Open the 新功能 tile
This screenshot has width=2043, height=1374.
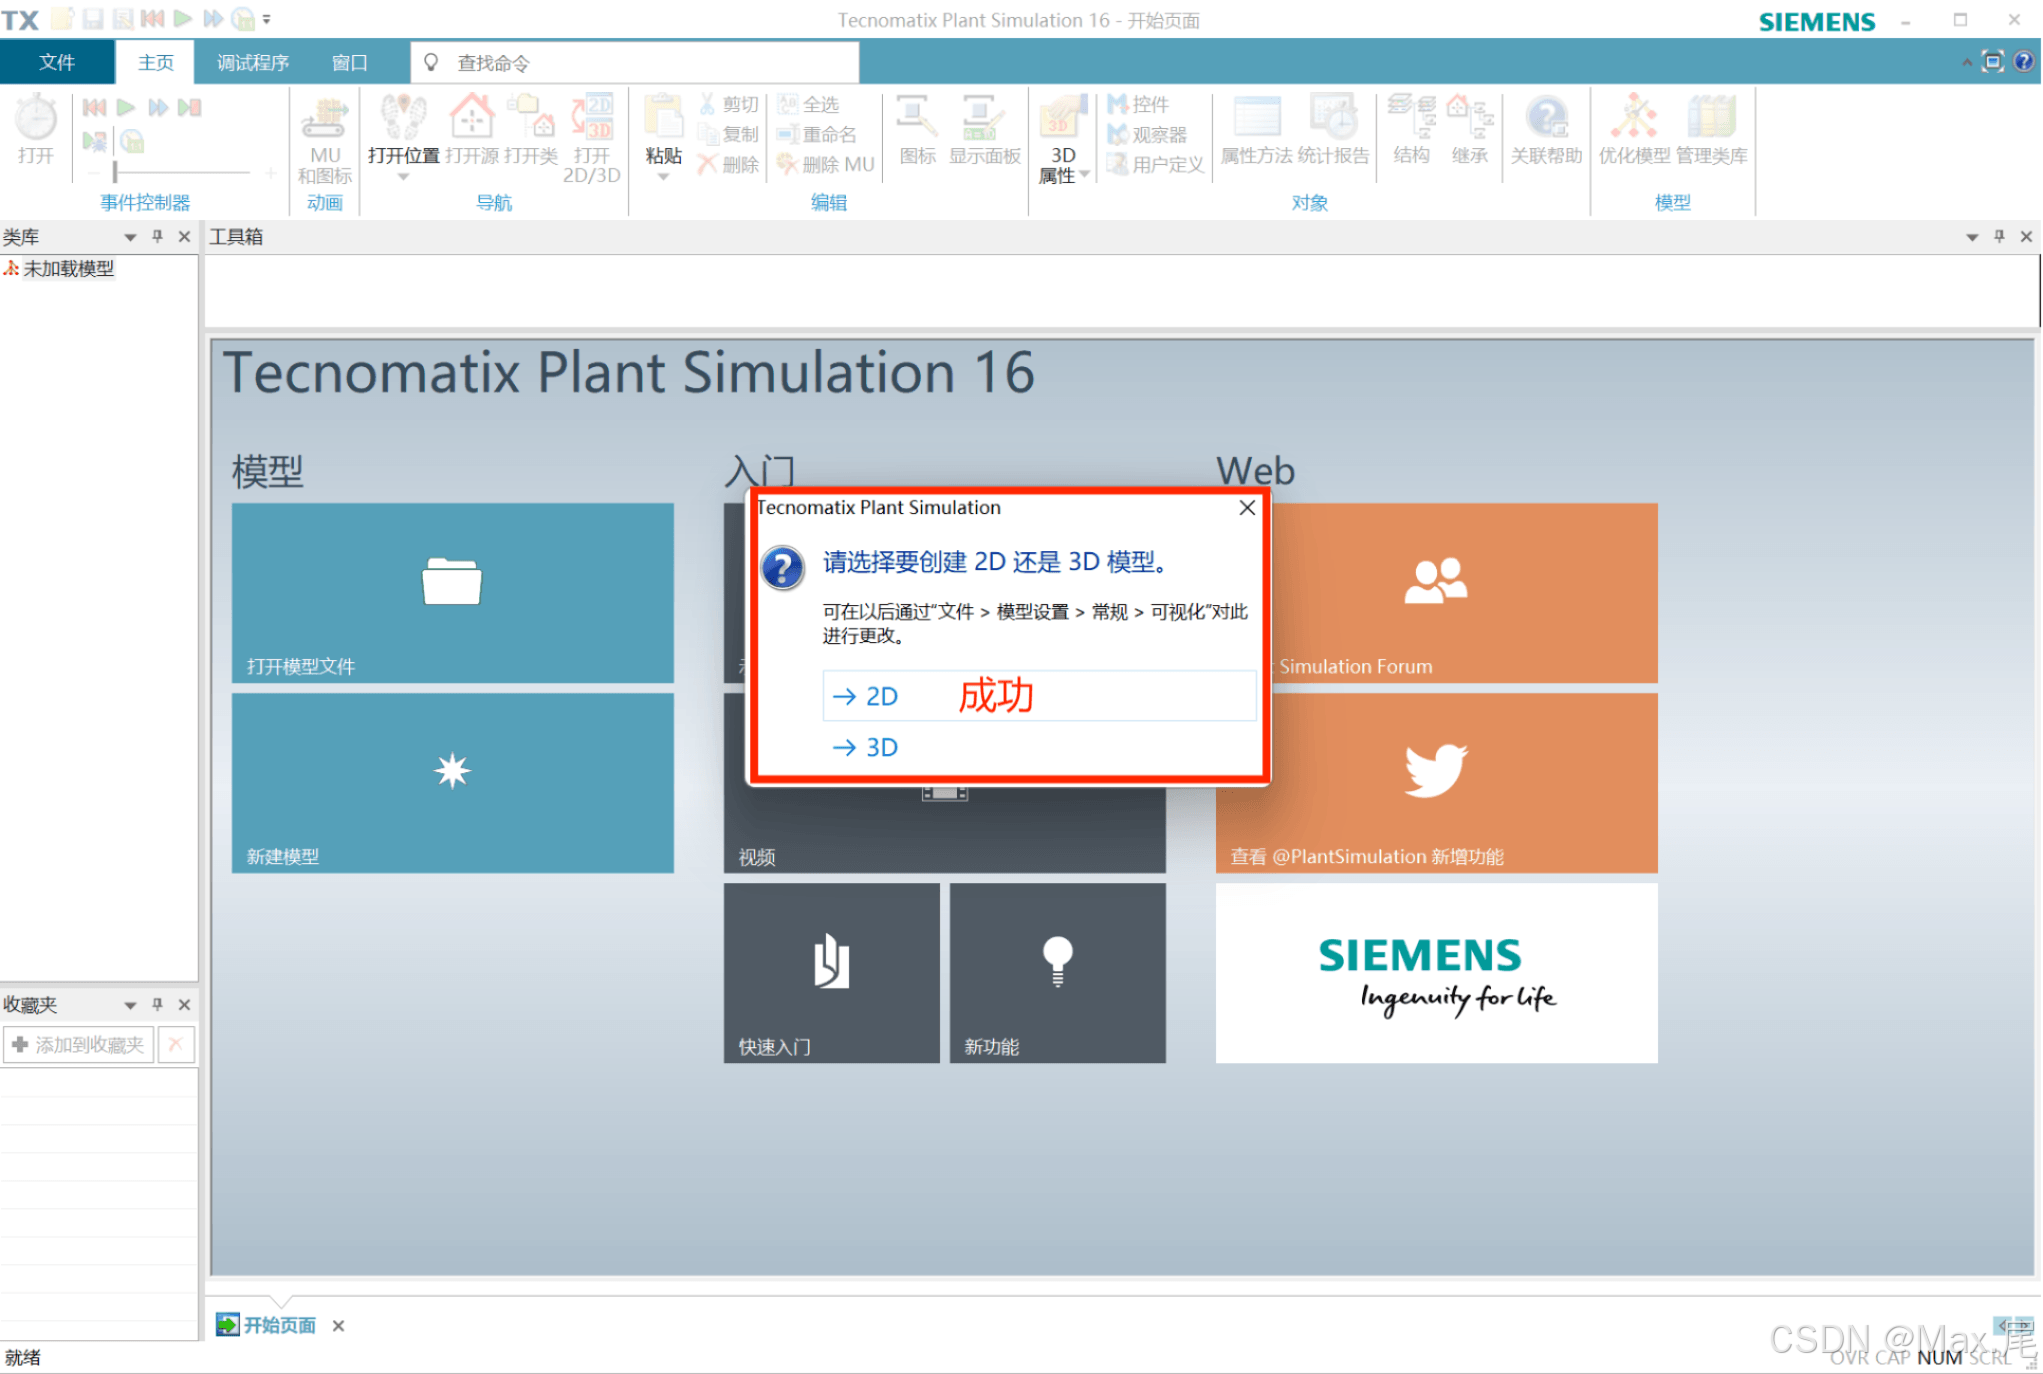click(x=1057, y=972)
